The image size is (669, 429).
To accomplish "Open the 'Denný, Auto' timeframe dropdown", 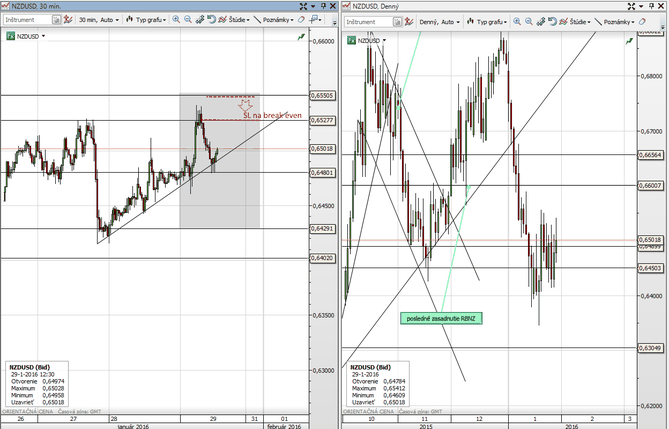I will tap(439, 22).
